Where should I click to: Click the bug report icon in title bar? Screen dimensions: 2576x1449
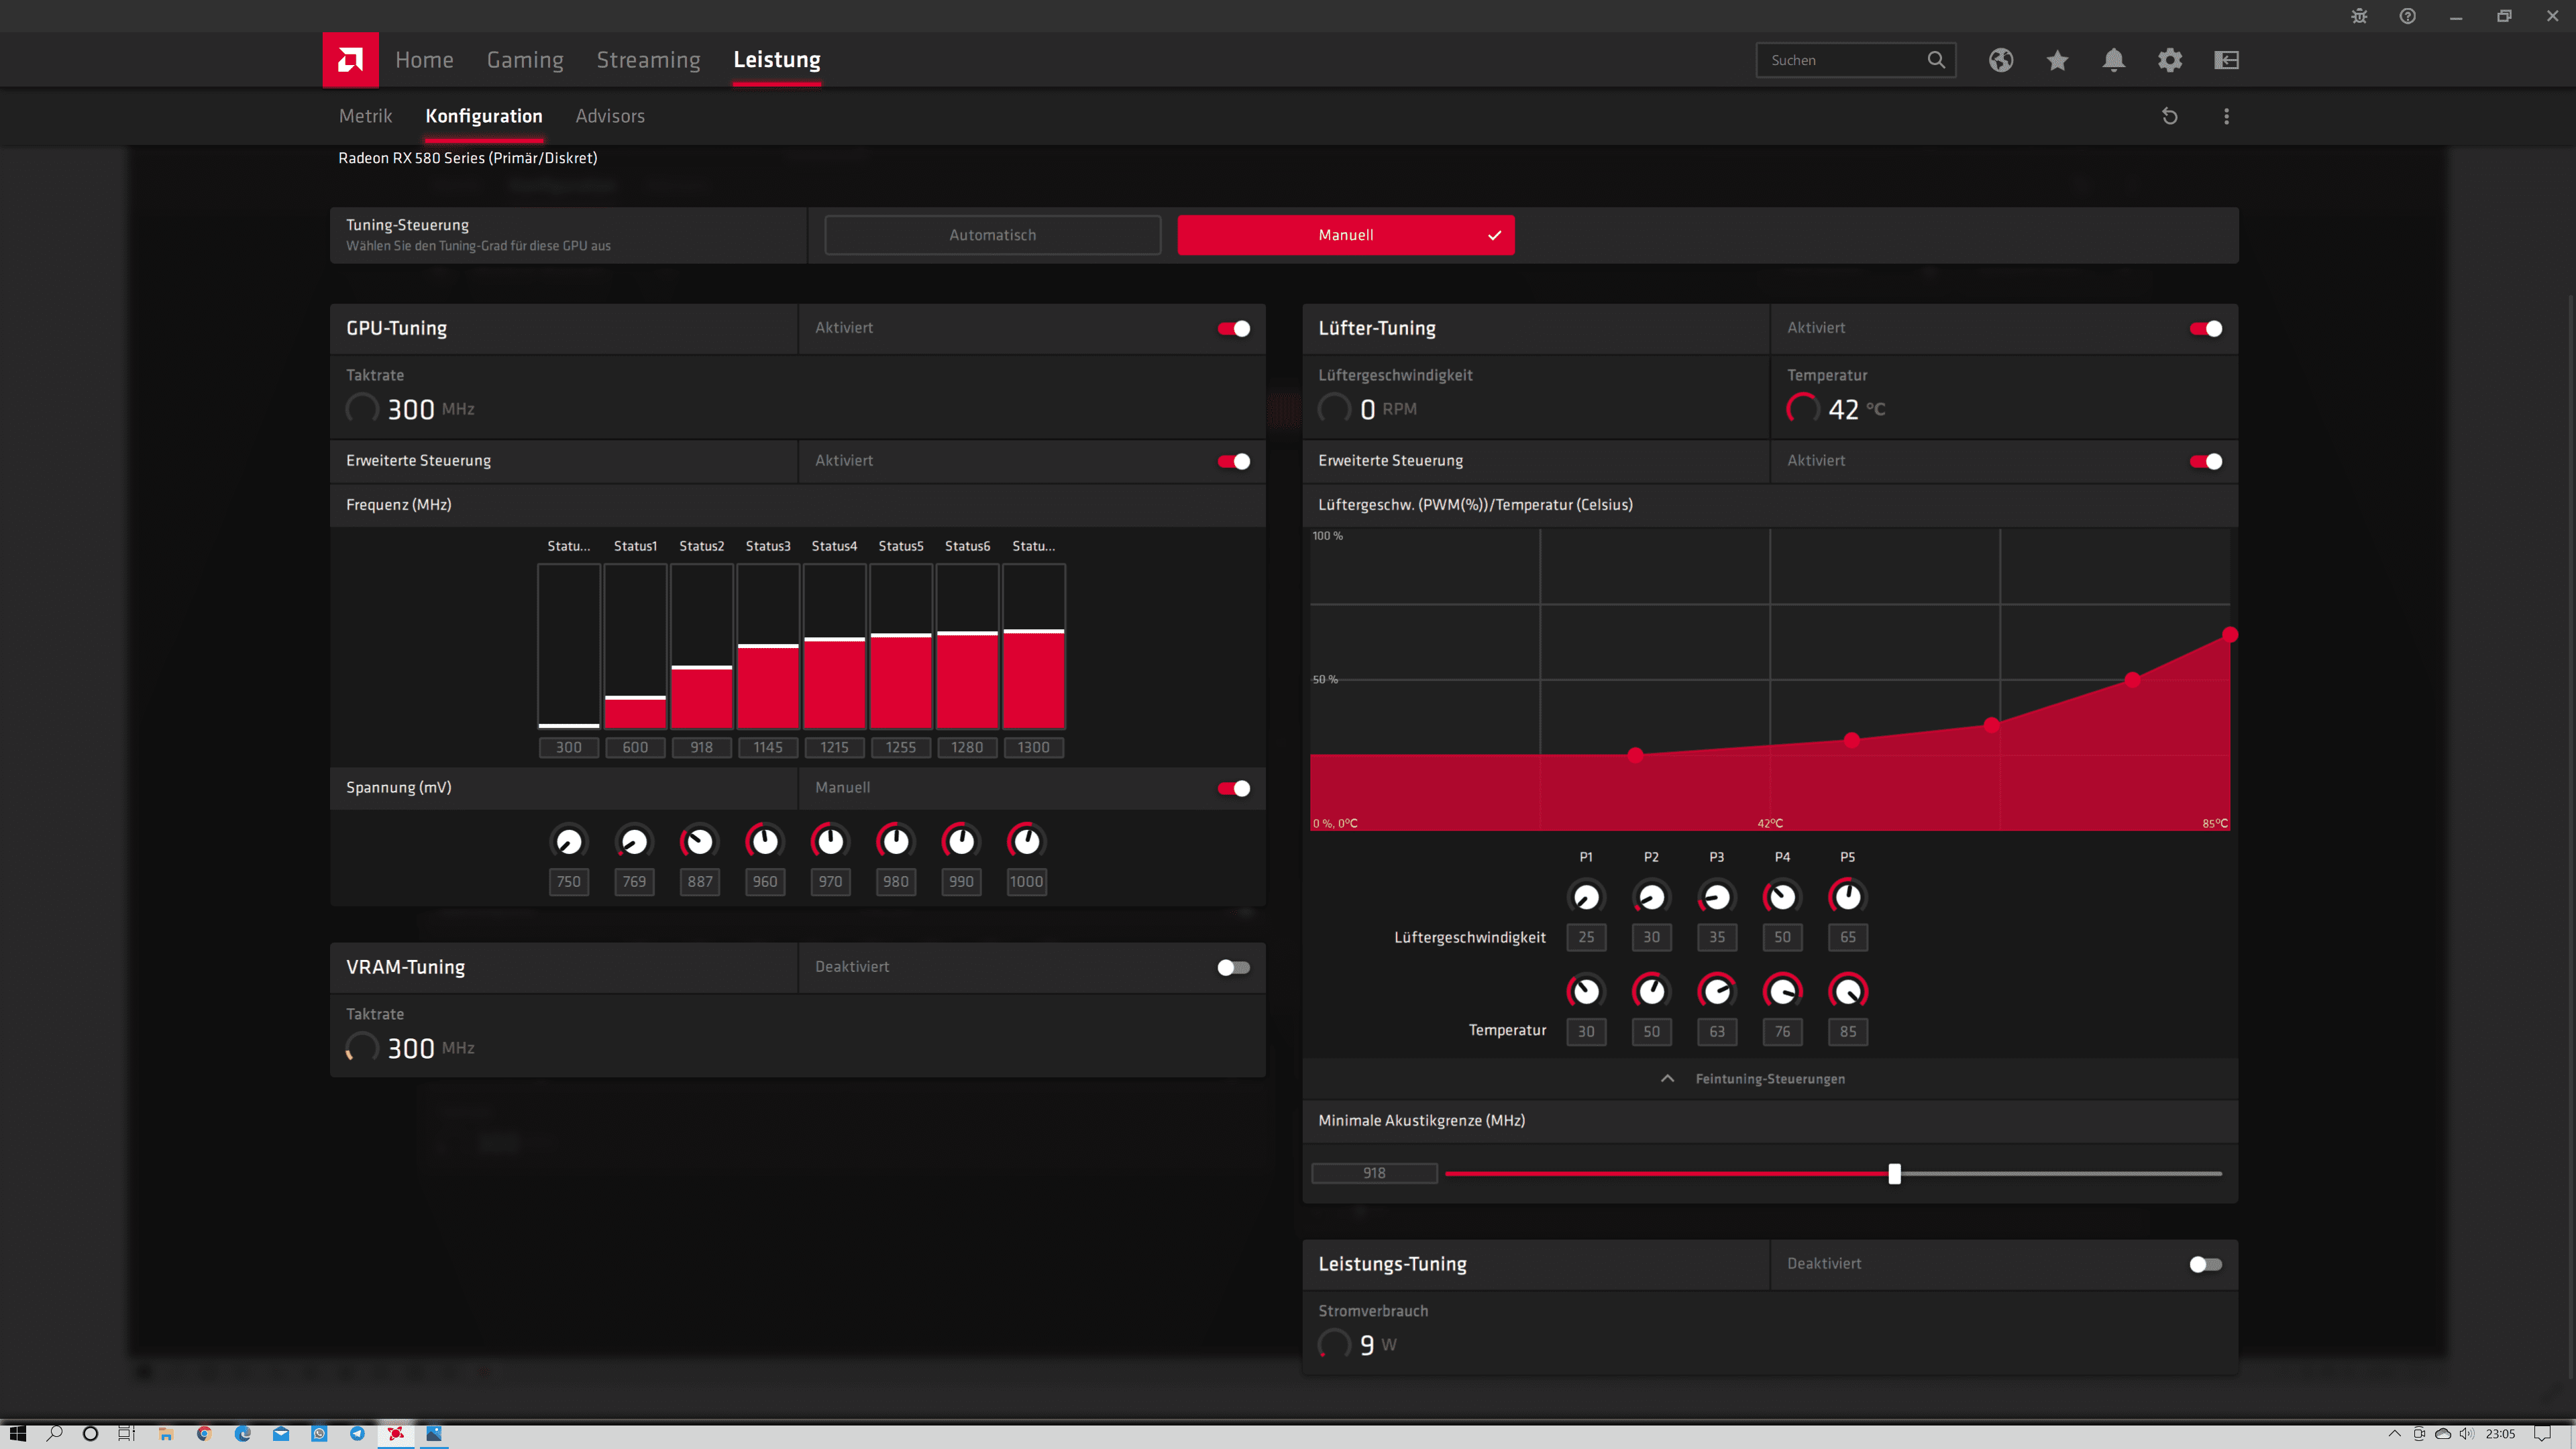pos(2359,16)
